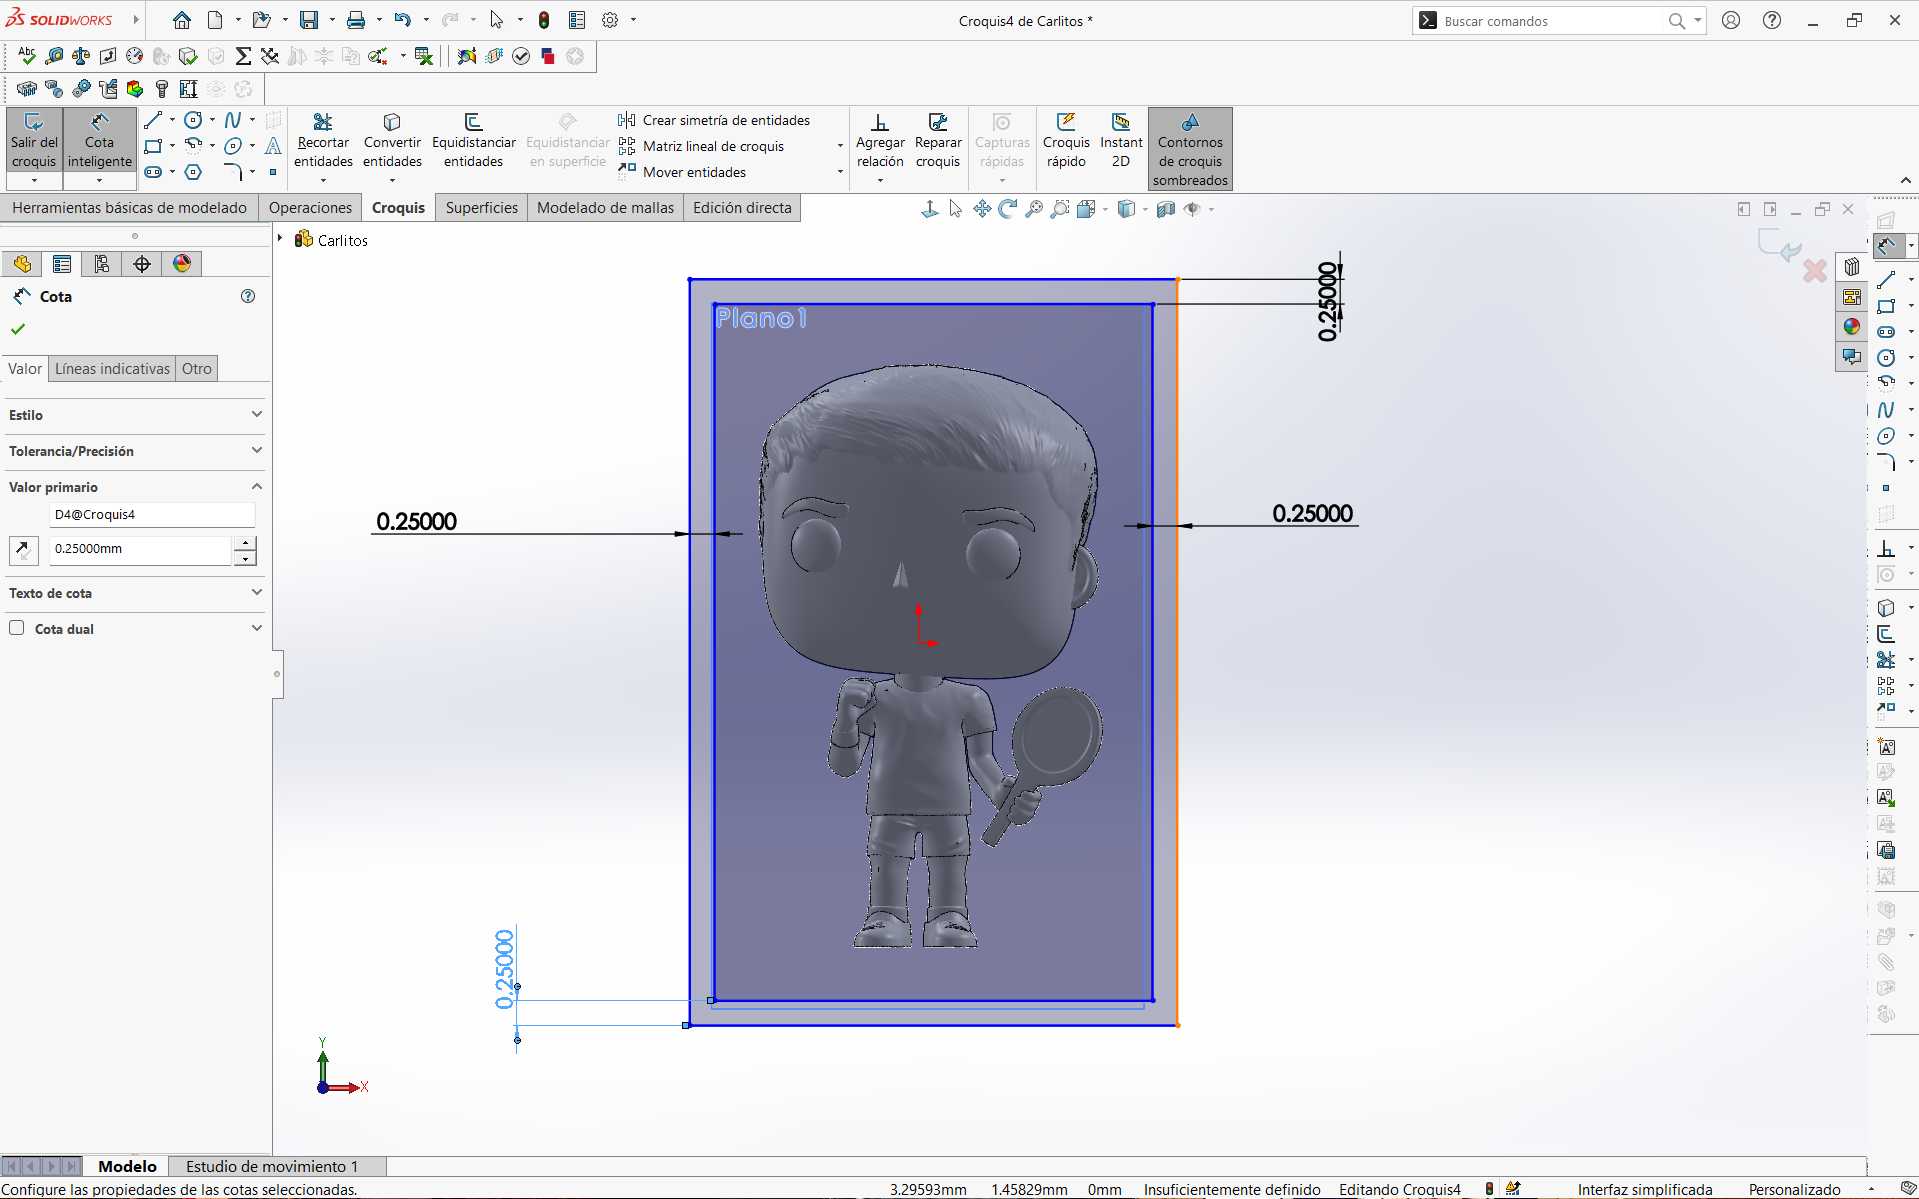Click the Rebuild traffic light icon
The height and width of the screenshot is (1199, 1919).
tap(544, 20)
